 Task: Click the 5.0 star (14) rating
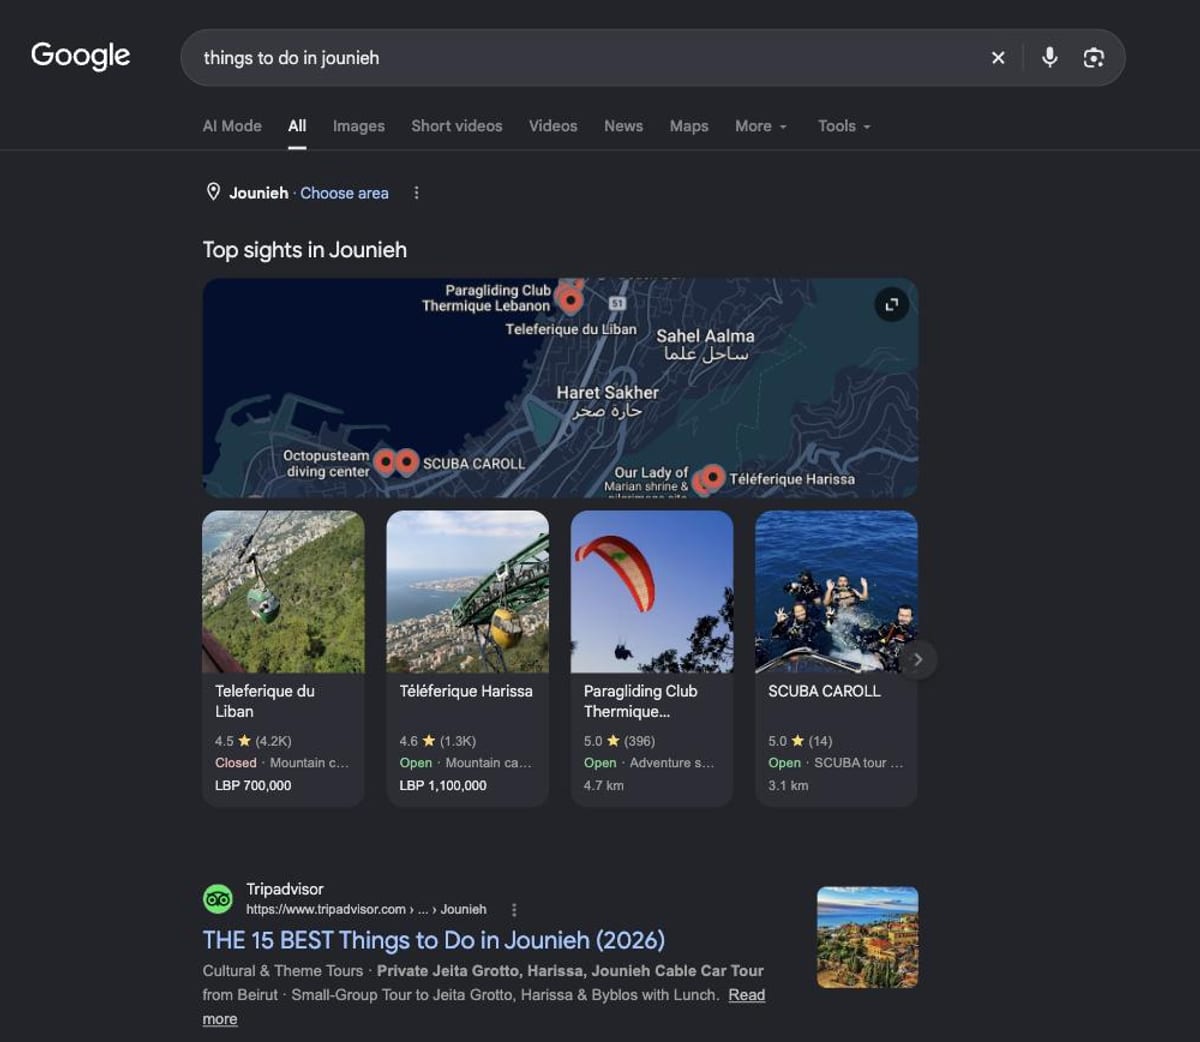[800, 741]
